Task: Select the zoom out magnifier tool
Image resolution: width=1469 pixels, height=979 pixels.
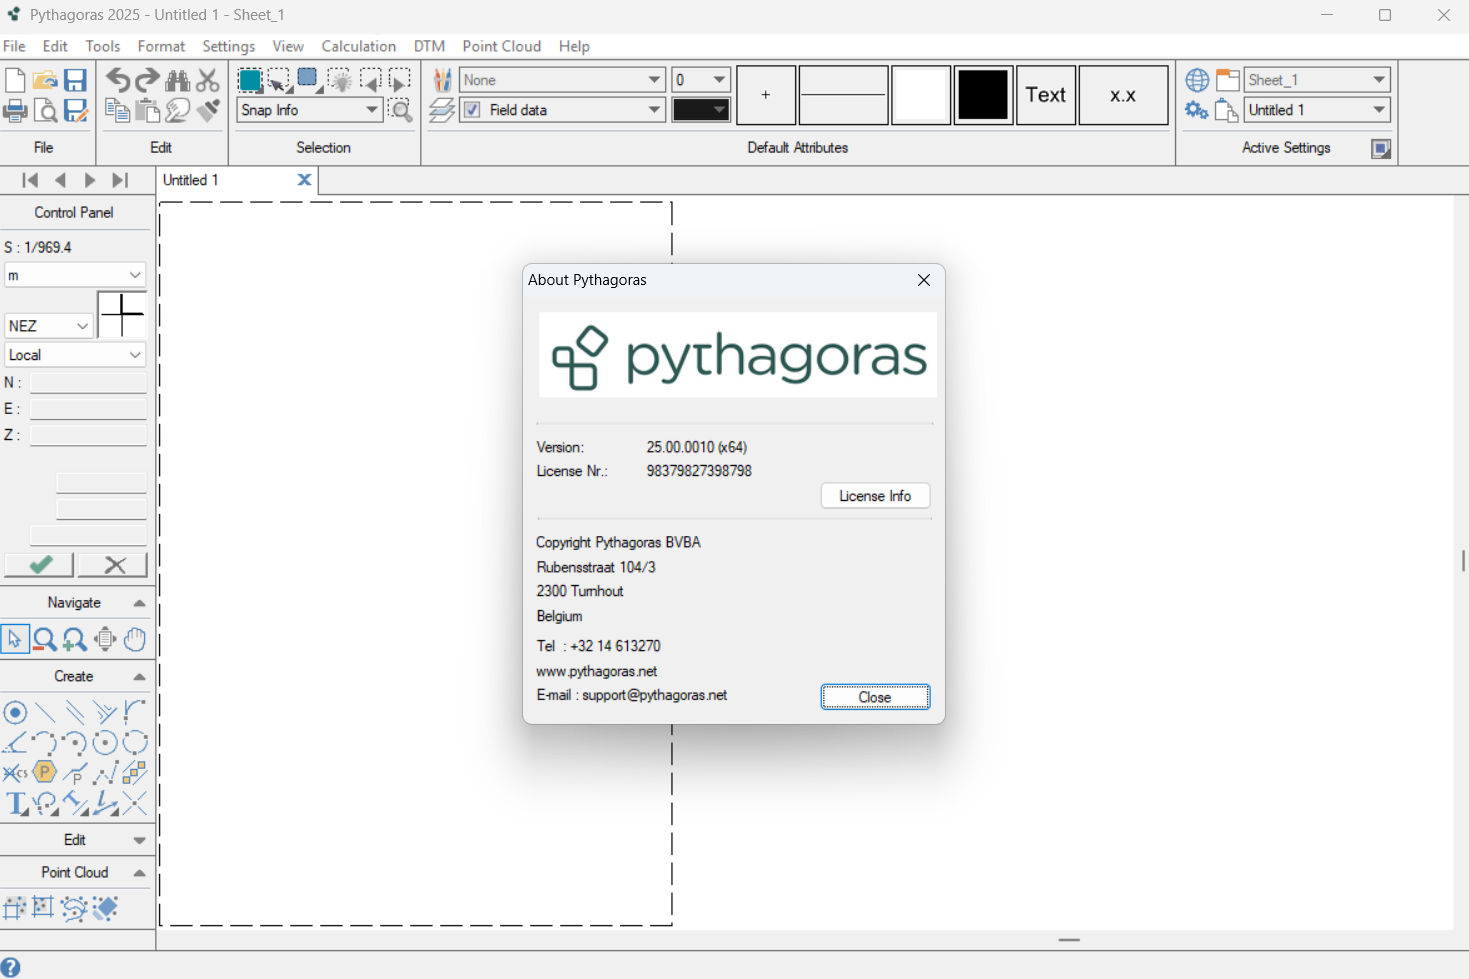Action: tap(45, 639)
